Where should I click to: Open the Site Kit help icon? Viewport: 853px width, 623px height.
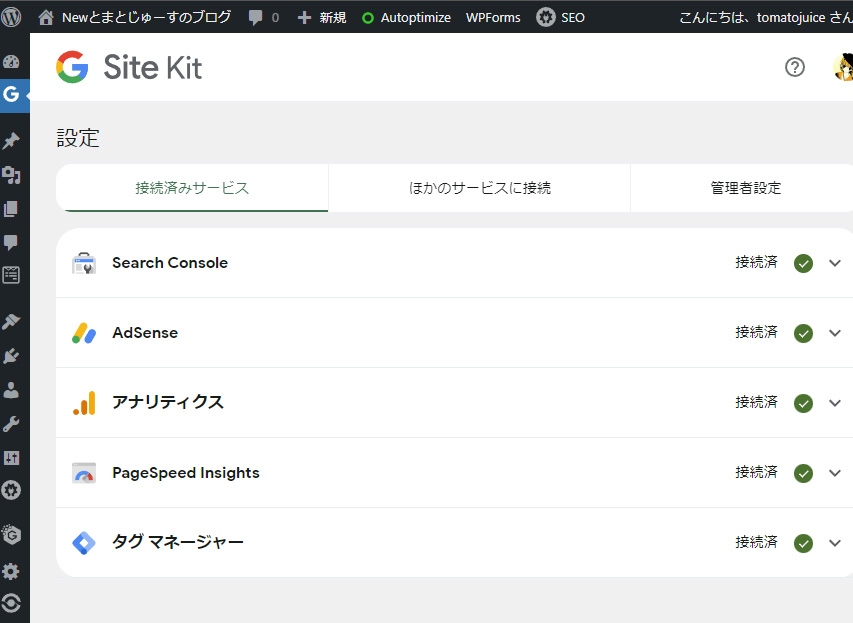coord(795,67)
